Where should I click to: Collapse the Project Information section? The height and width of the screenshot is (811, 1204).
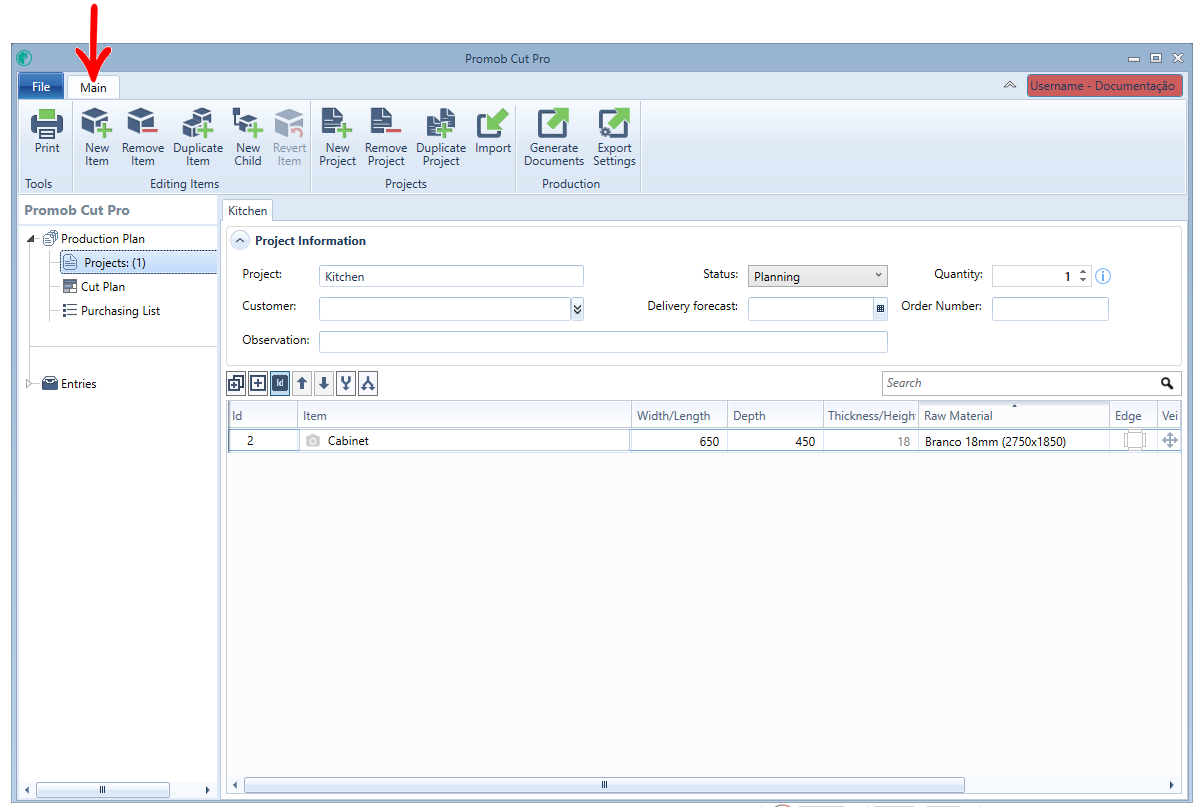240,241
